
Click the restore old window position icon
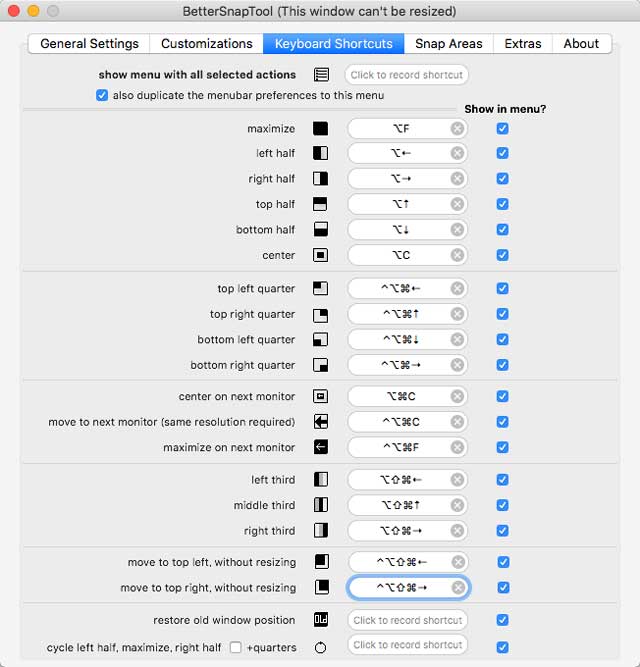320,620
